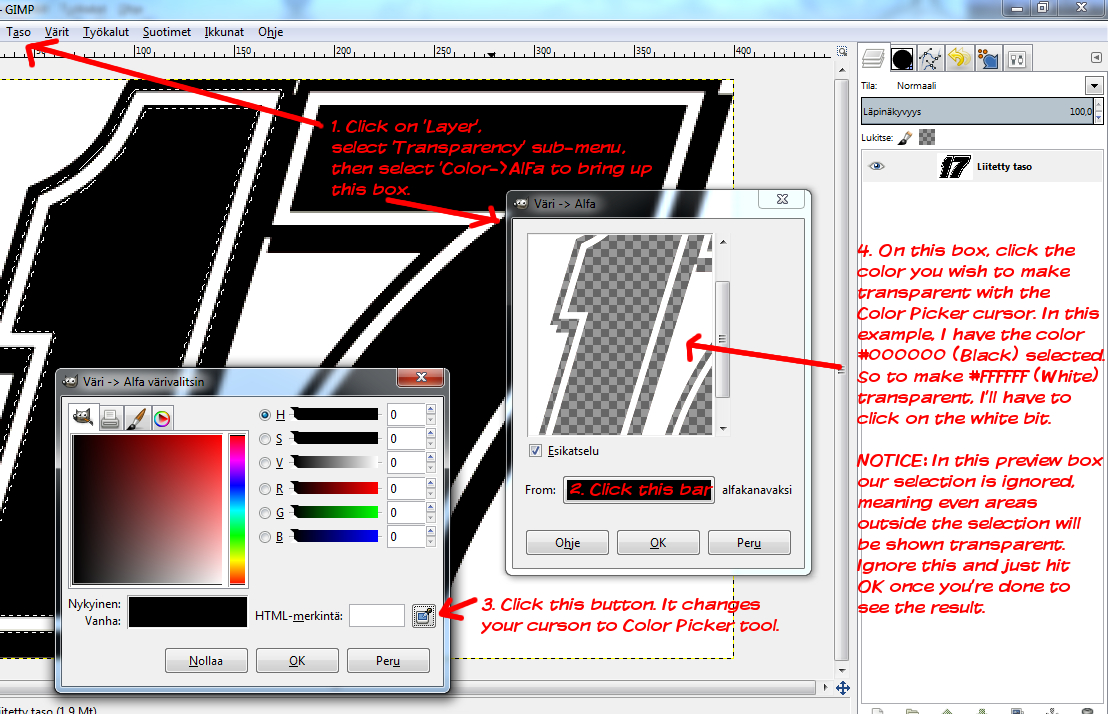1108x714 pixels.
Task: Click the From color bar in Väri -> Alfa
Action: point(639,490)
